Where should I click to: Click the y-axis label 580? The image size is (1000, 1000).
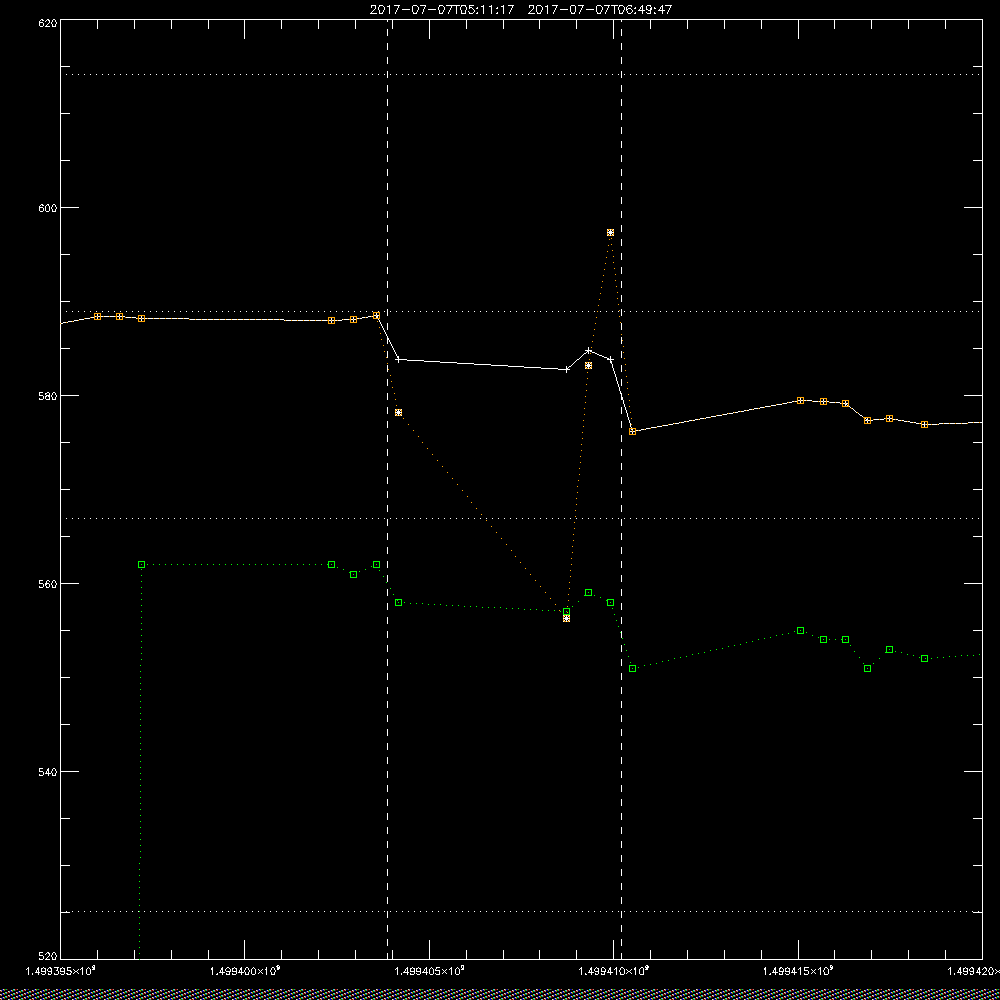(48, 395)
